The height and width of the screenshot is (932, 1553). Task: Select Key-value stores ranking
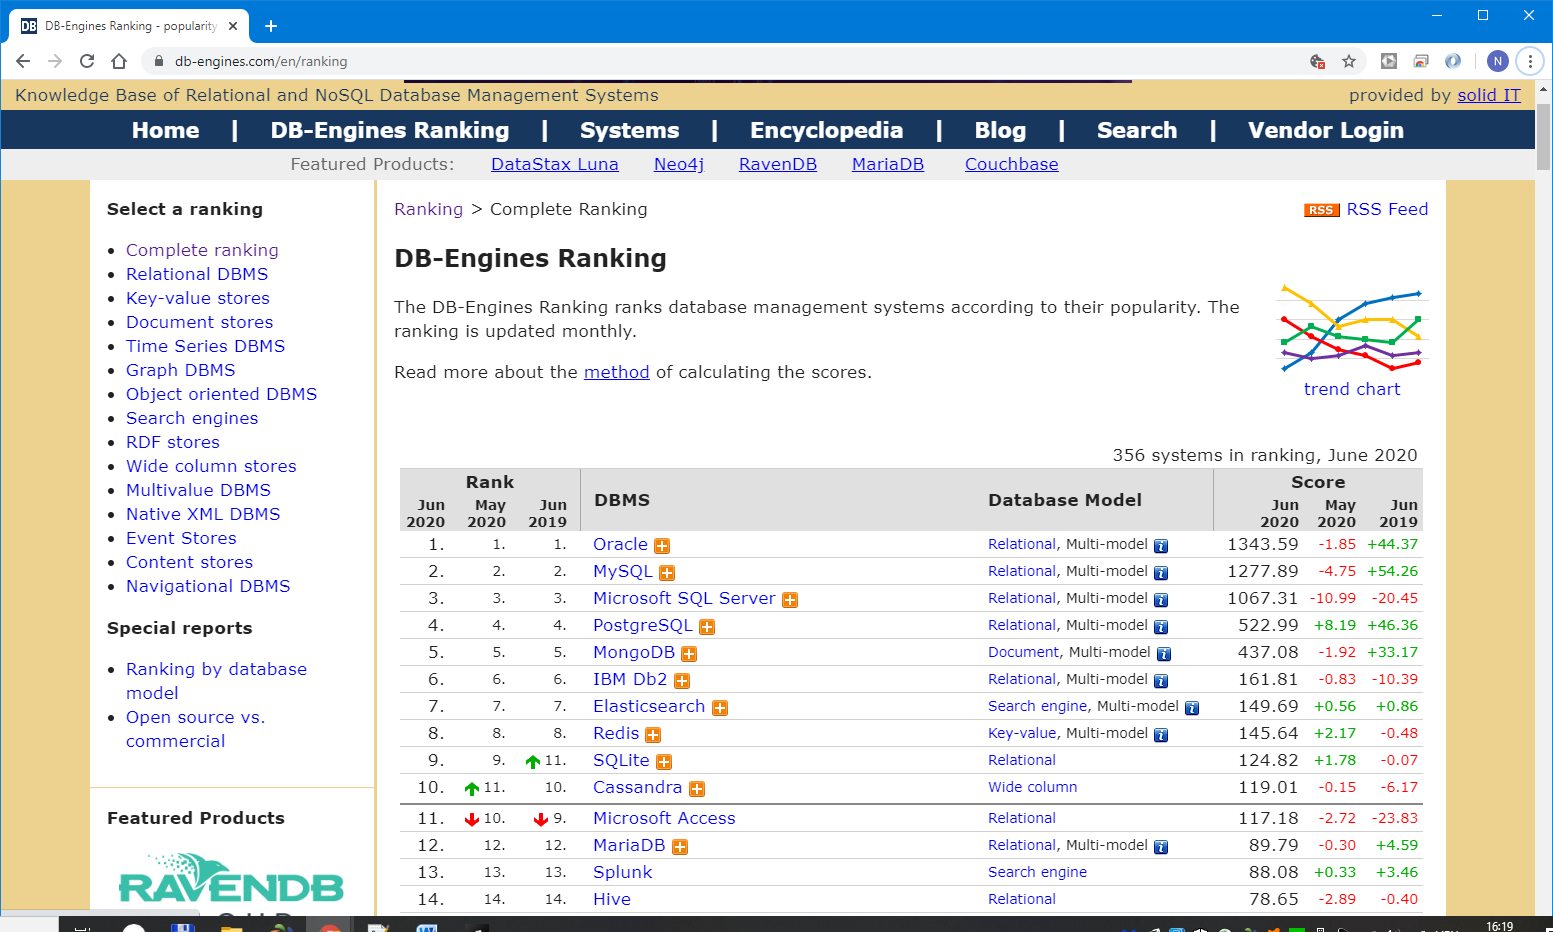198,298
